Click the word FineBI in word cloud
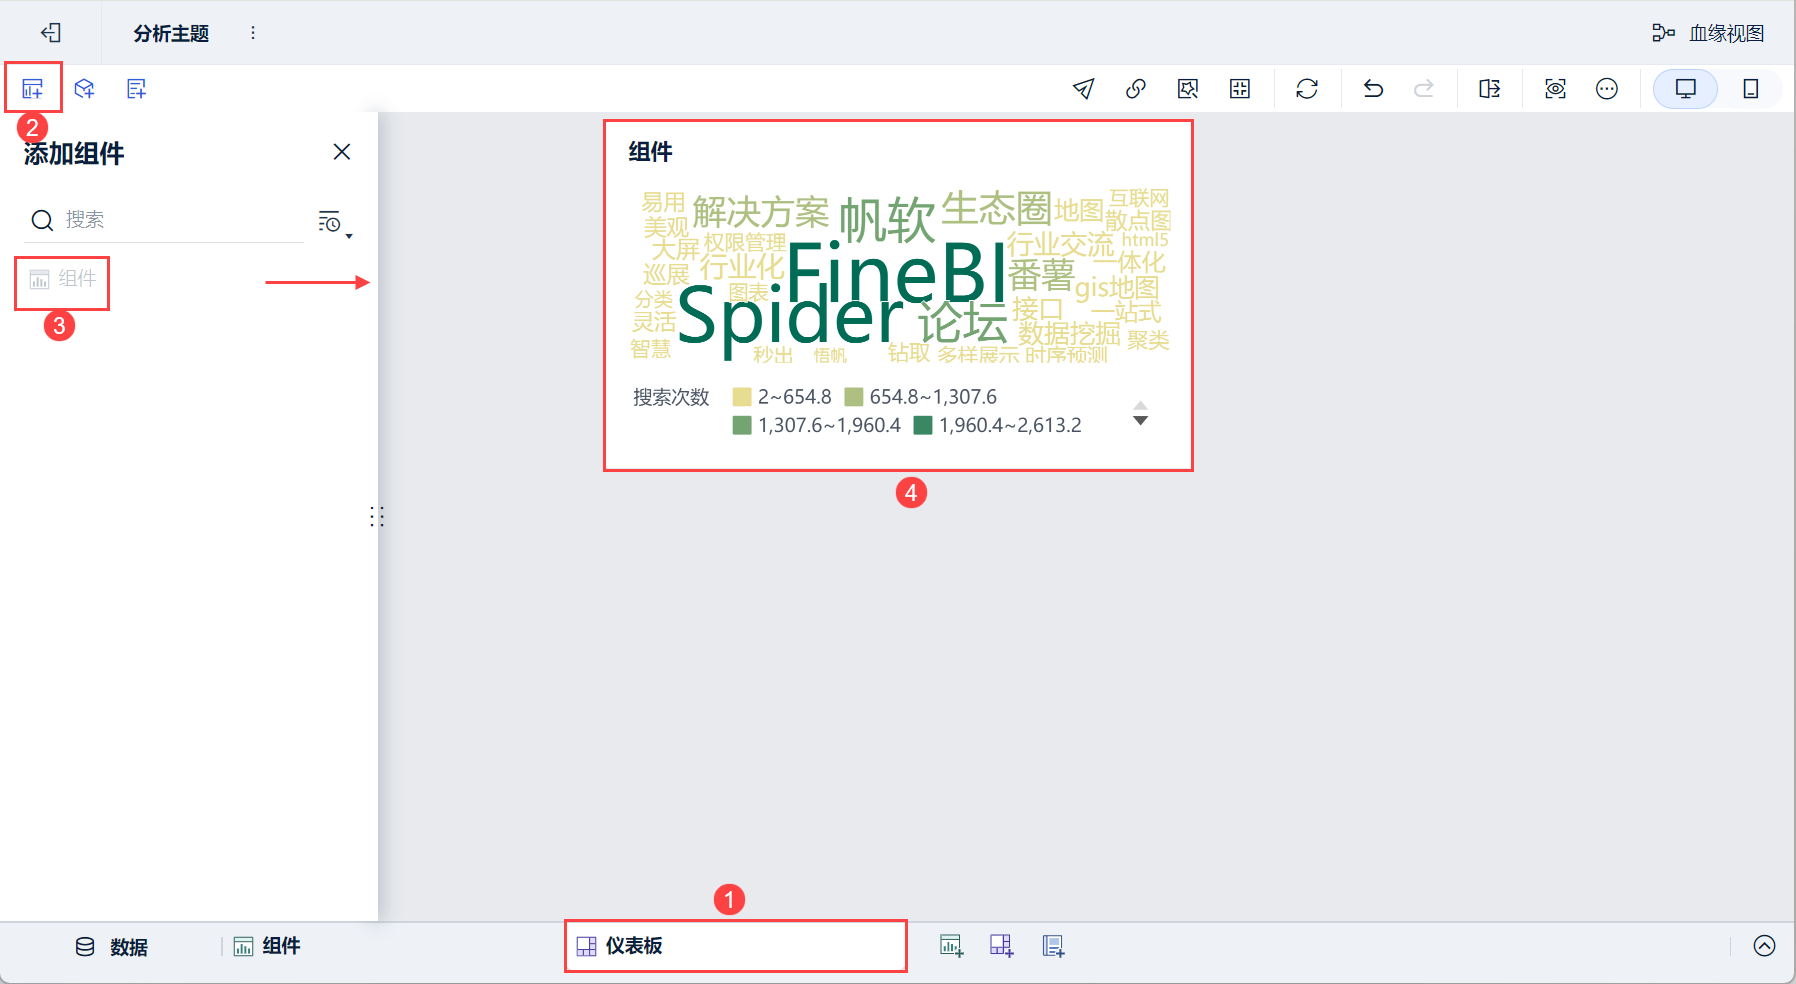Viewport: 1796px width, 984px height. (896, 272)
